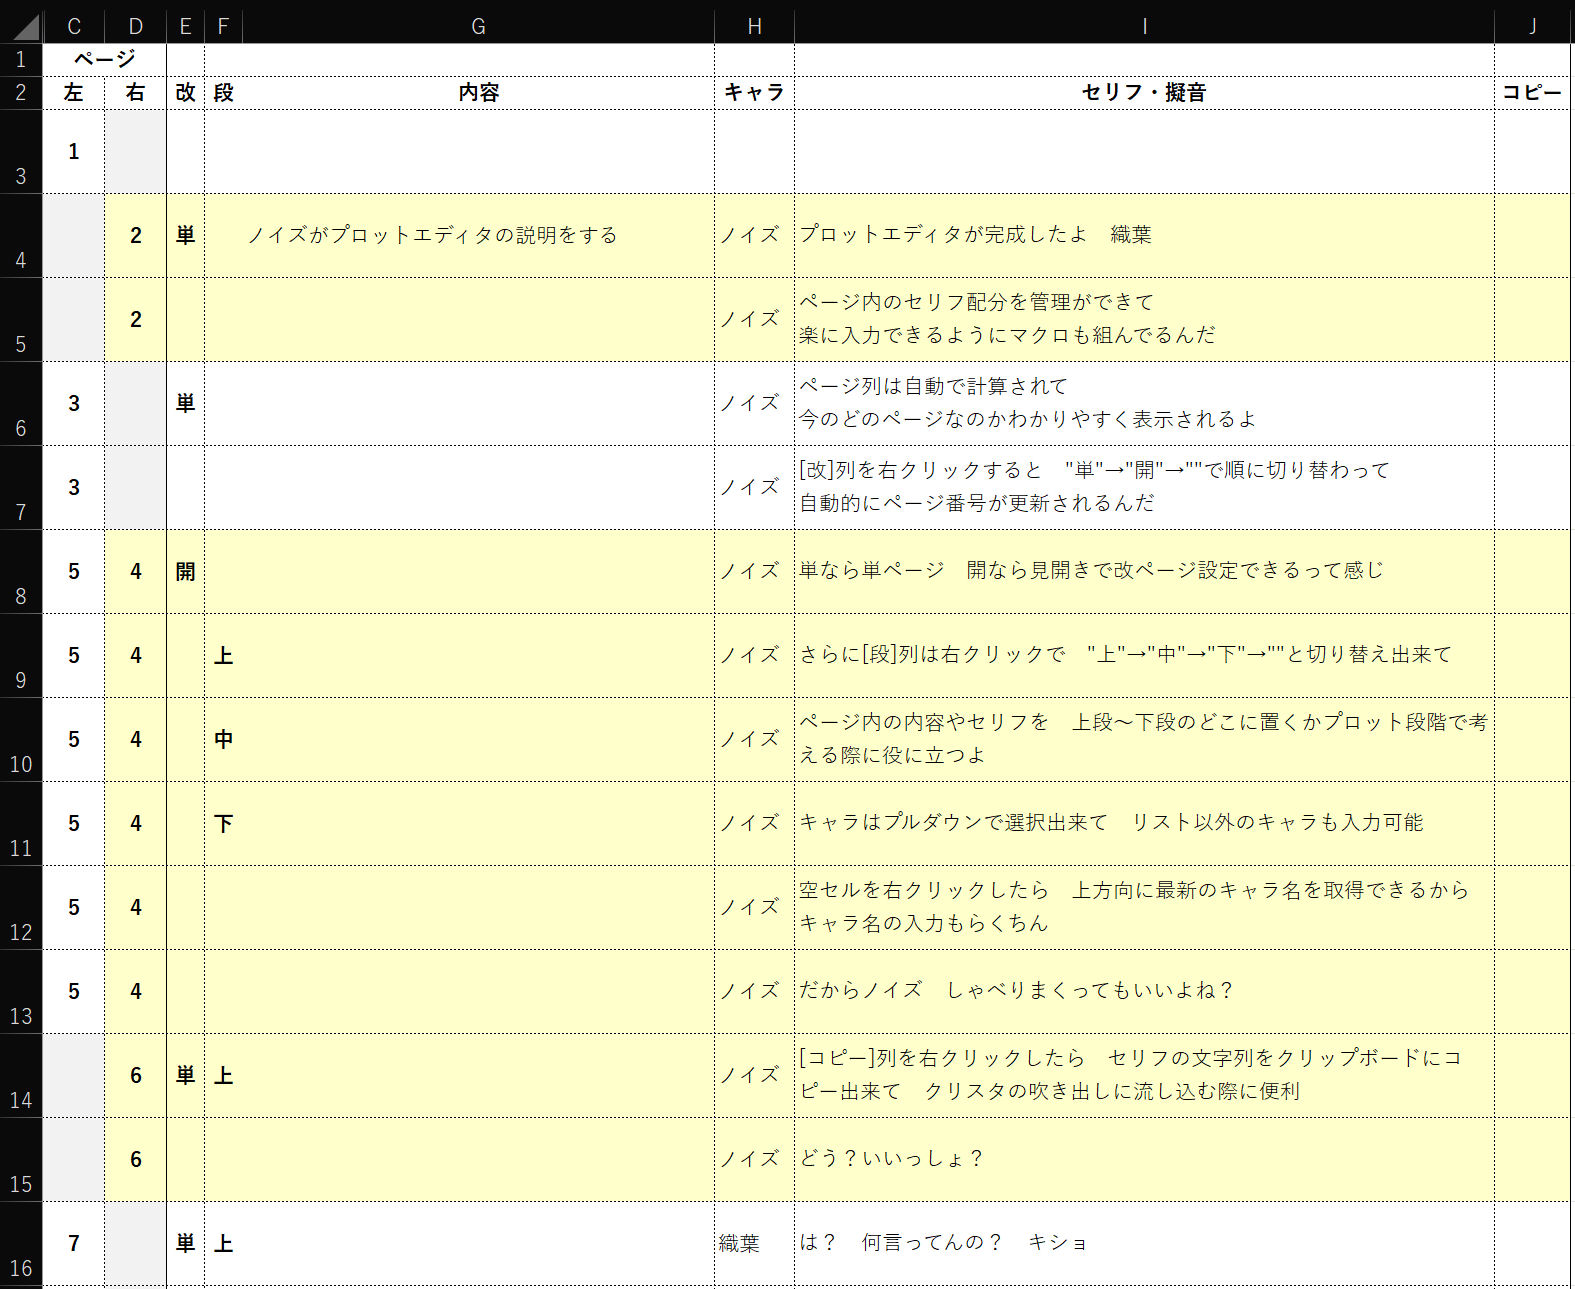Click the Select All corner triangle
This screenshot has height=1289, width=1575.
pyautogui.click(x=24, y=26)
